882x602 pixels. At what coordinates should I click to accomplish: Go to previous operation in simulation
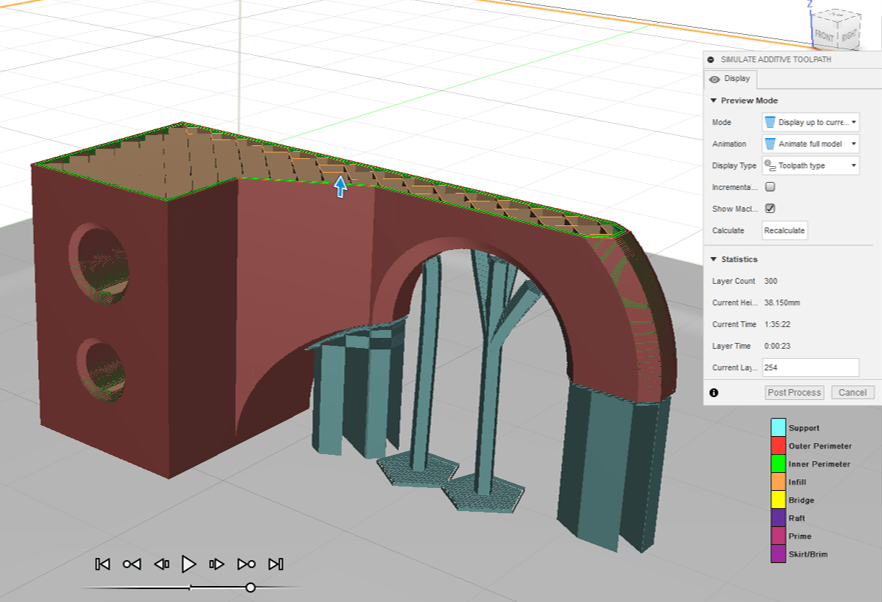[x=132, y=564]
